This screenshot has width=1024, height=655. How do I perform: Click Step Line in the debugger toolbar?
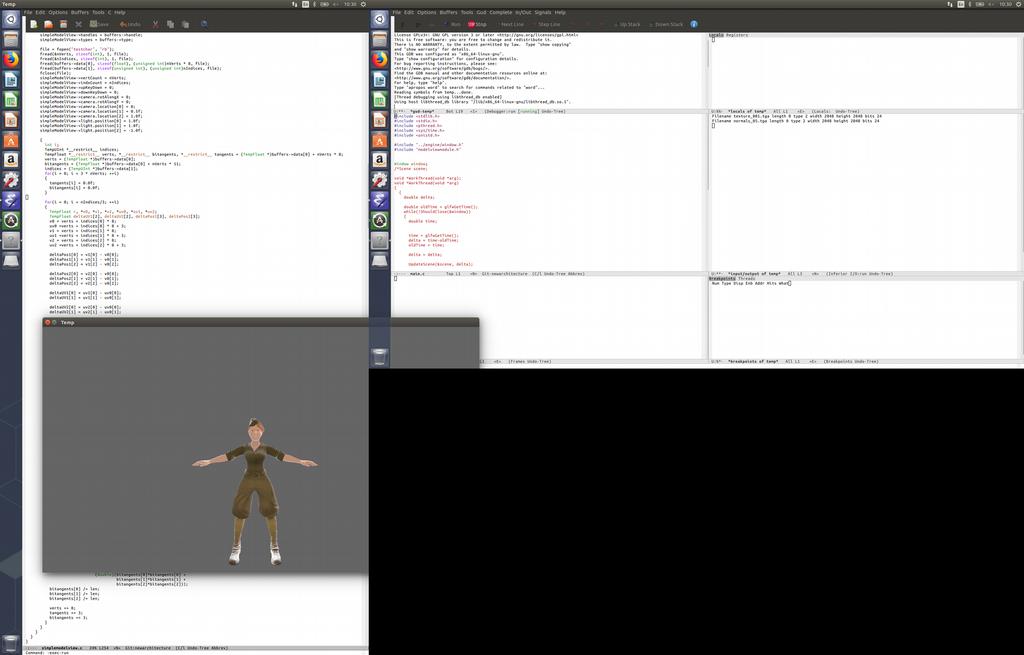[546, 24]
